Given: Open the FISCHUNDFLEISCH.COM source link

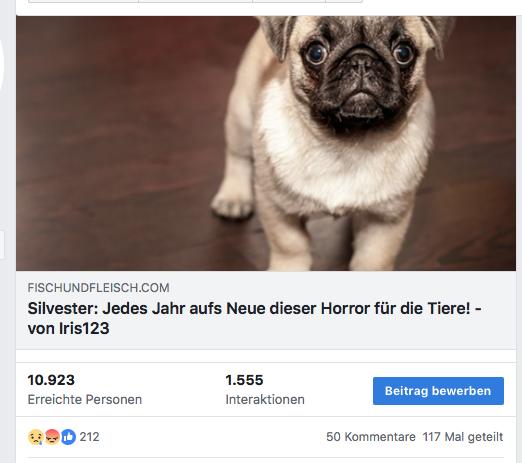Looking at the screenshot, I should coord(99,288).
